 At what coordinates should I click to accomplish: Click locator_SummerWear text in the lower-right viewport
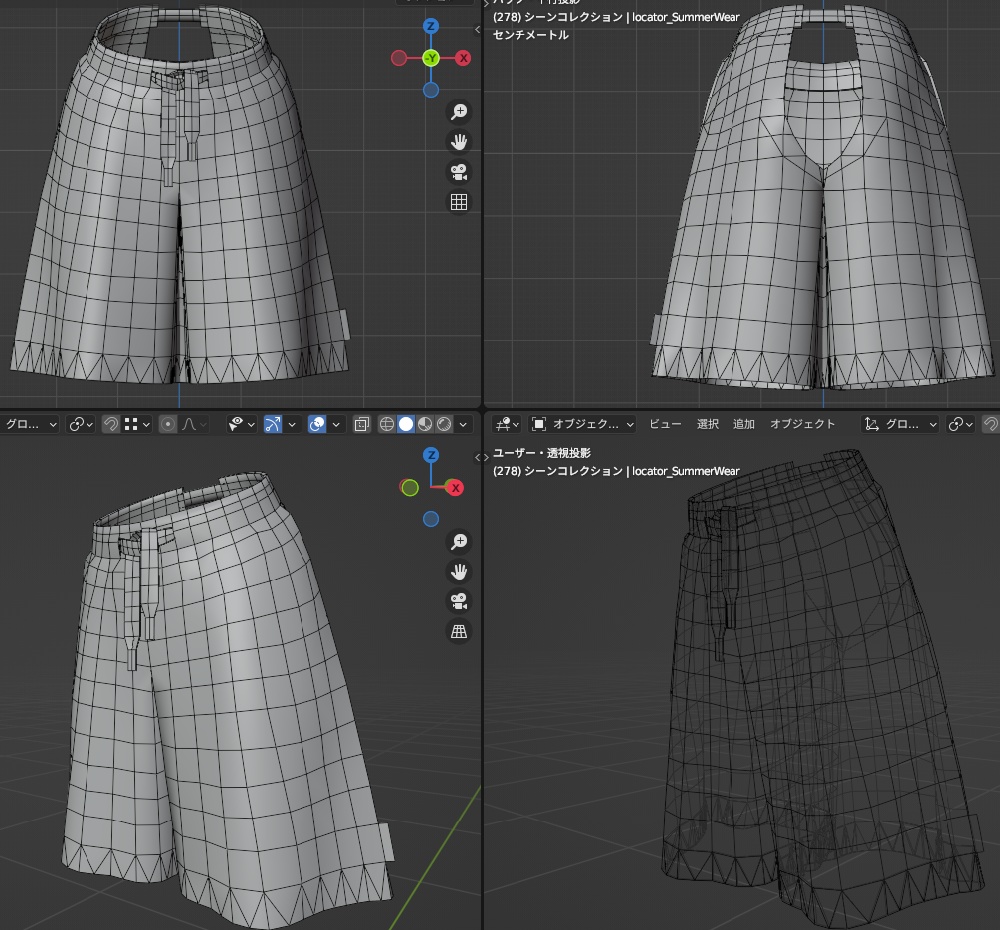pos(686,471)
